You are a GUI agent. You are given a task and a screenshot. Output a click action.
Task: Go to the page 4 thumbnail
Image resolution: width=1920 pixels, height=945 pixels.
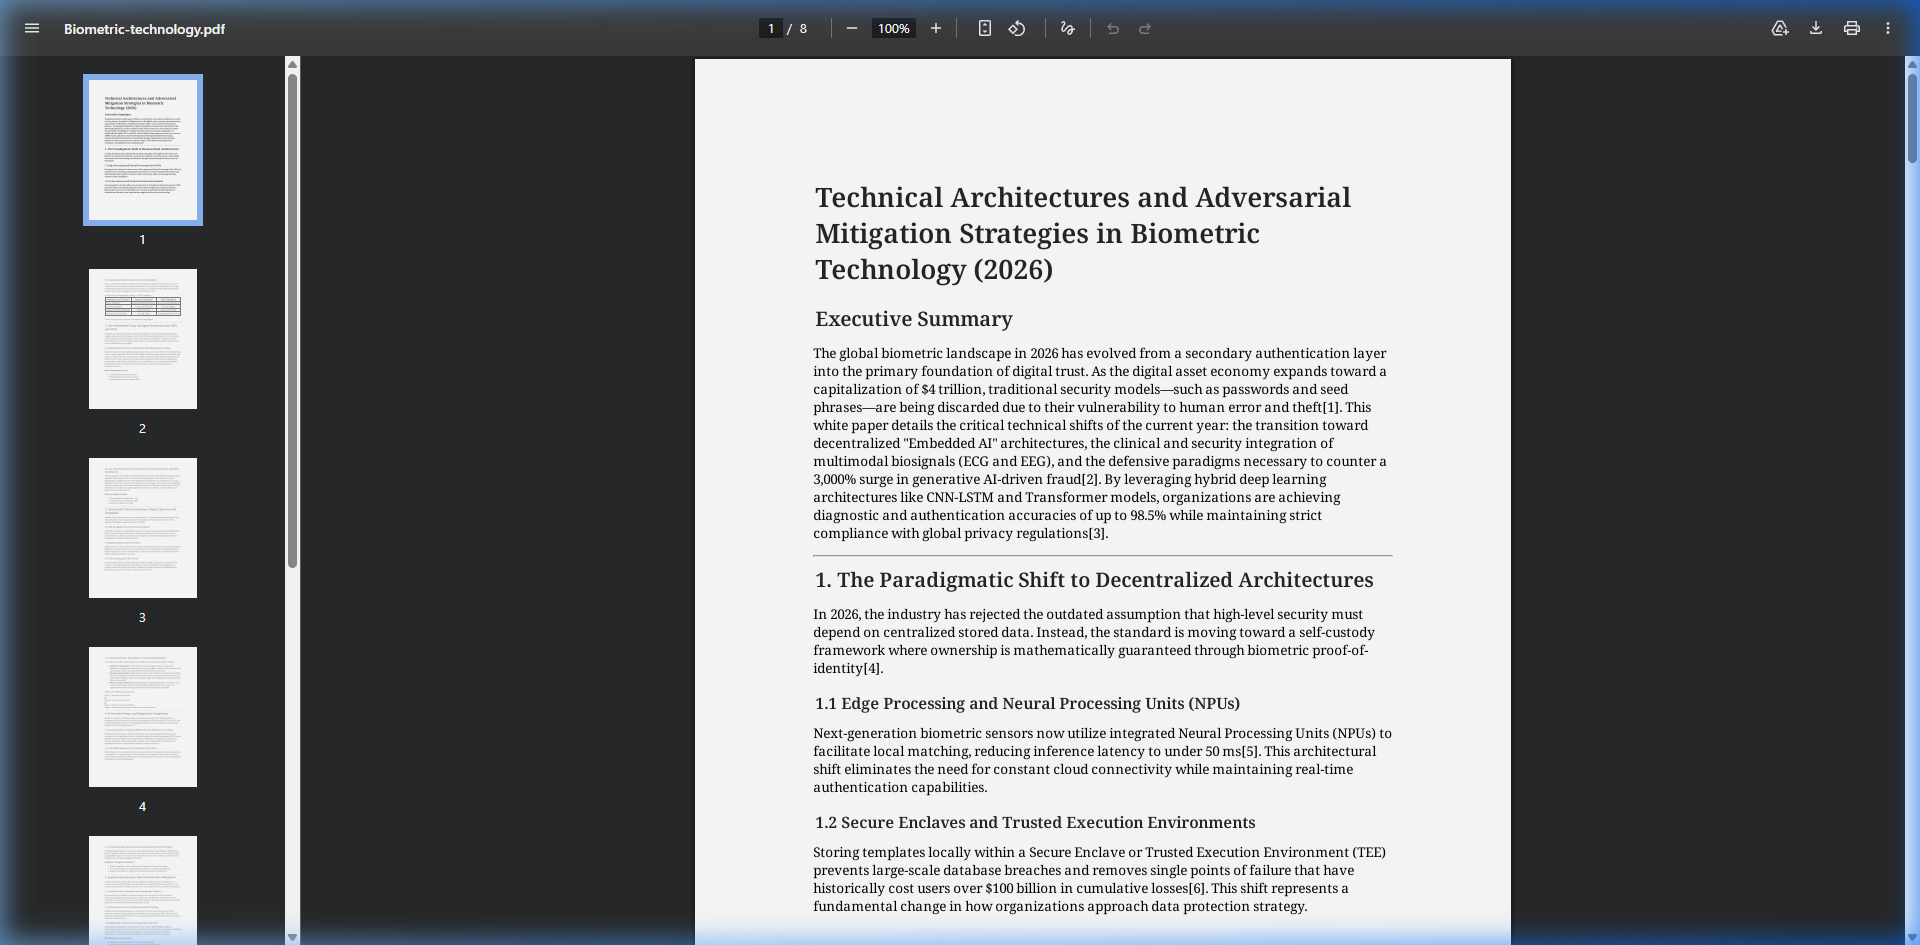pyautogui.click(x=143, y=717)
